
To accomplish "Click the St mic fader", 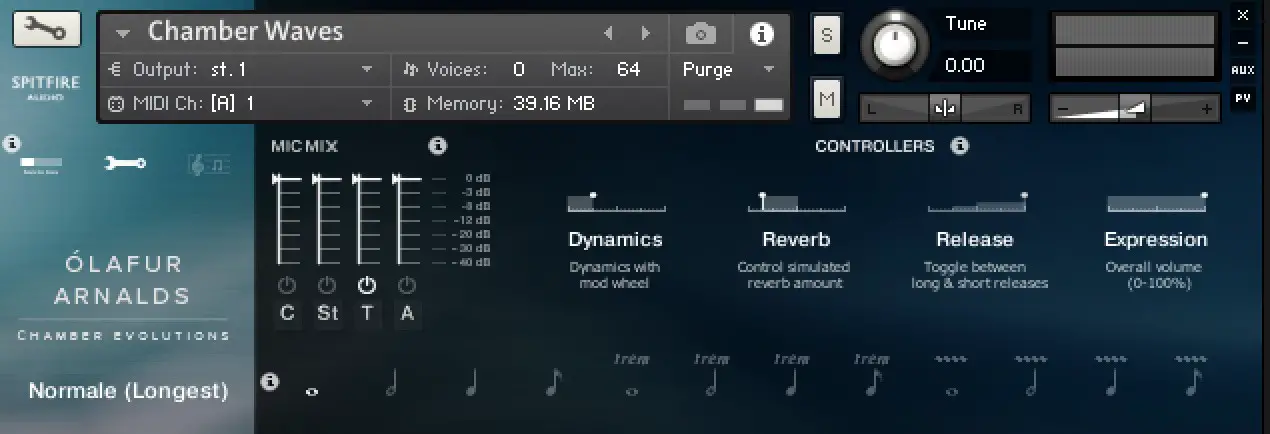I will [327, 218].
